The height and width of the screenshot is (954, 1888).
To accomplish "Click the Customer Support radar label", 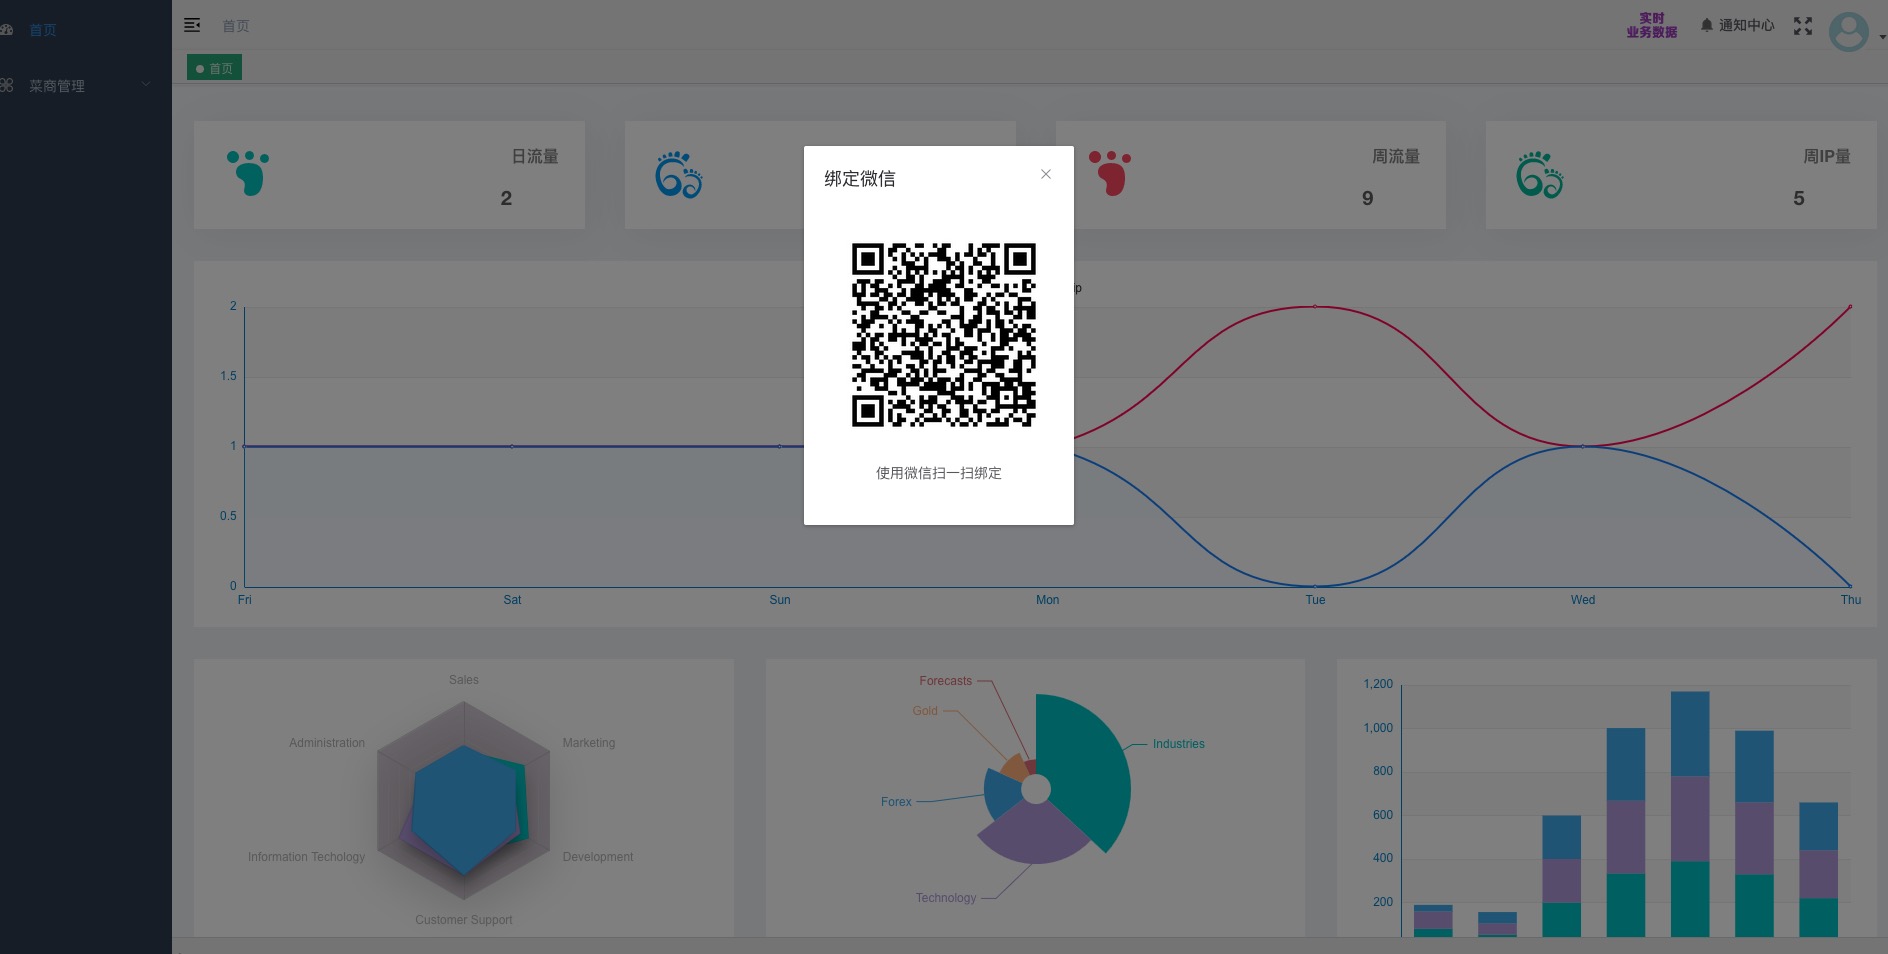I will [x=464, y=920].
